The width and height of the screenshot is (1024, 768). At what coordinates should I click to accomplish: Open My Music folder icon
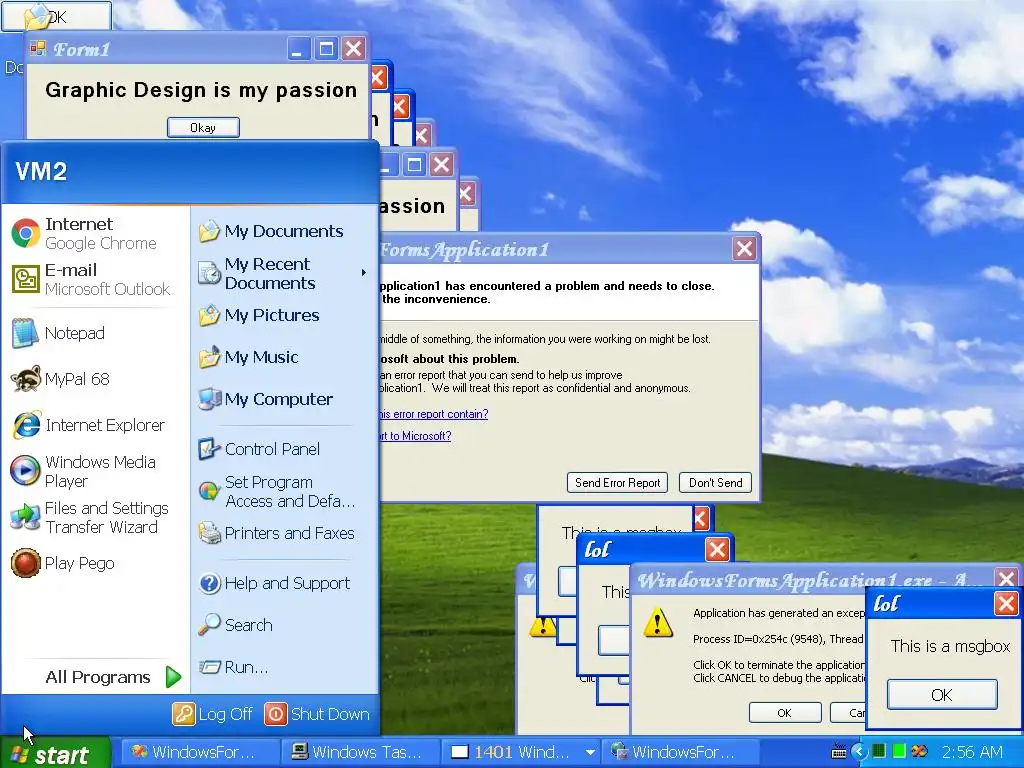209,357
